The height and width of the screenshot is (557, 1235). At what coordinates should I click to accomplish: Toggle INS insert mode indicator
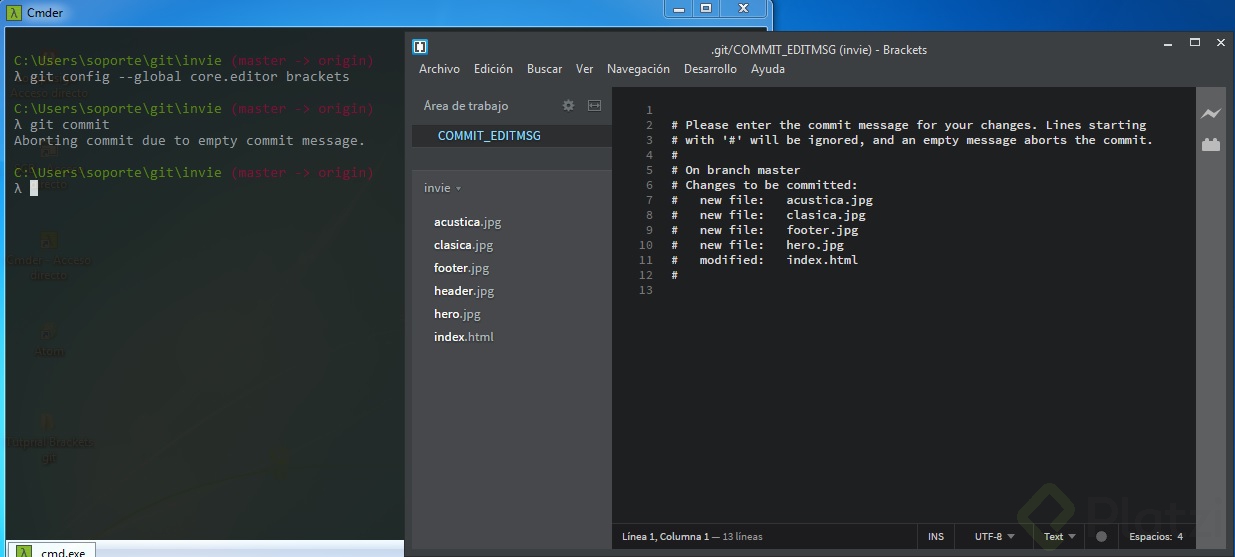click(936, 537)
